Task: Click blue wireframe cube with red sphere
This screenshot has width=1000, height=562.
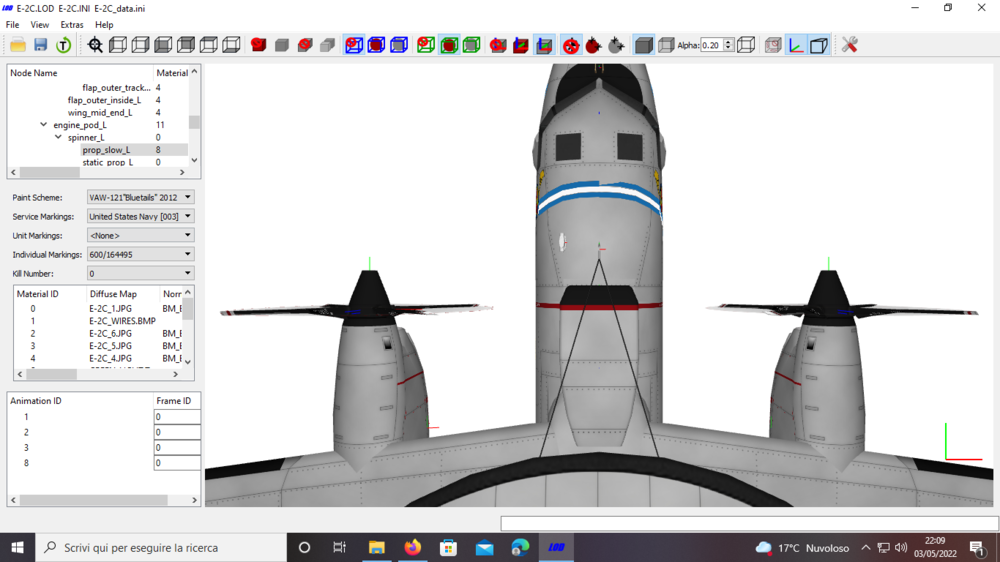Action: [376, 45]
